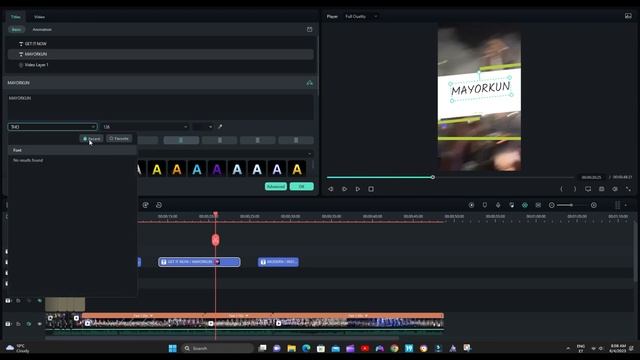The height and width of the screenshot is (360, 640).
Task: Click the mark-in bracket icon in the player
Action: point(561,189)
